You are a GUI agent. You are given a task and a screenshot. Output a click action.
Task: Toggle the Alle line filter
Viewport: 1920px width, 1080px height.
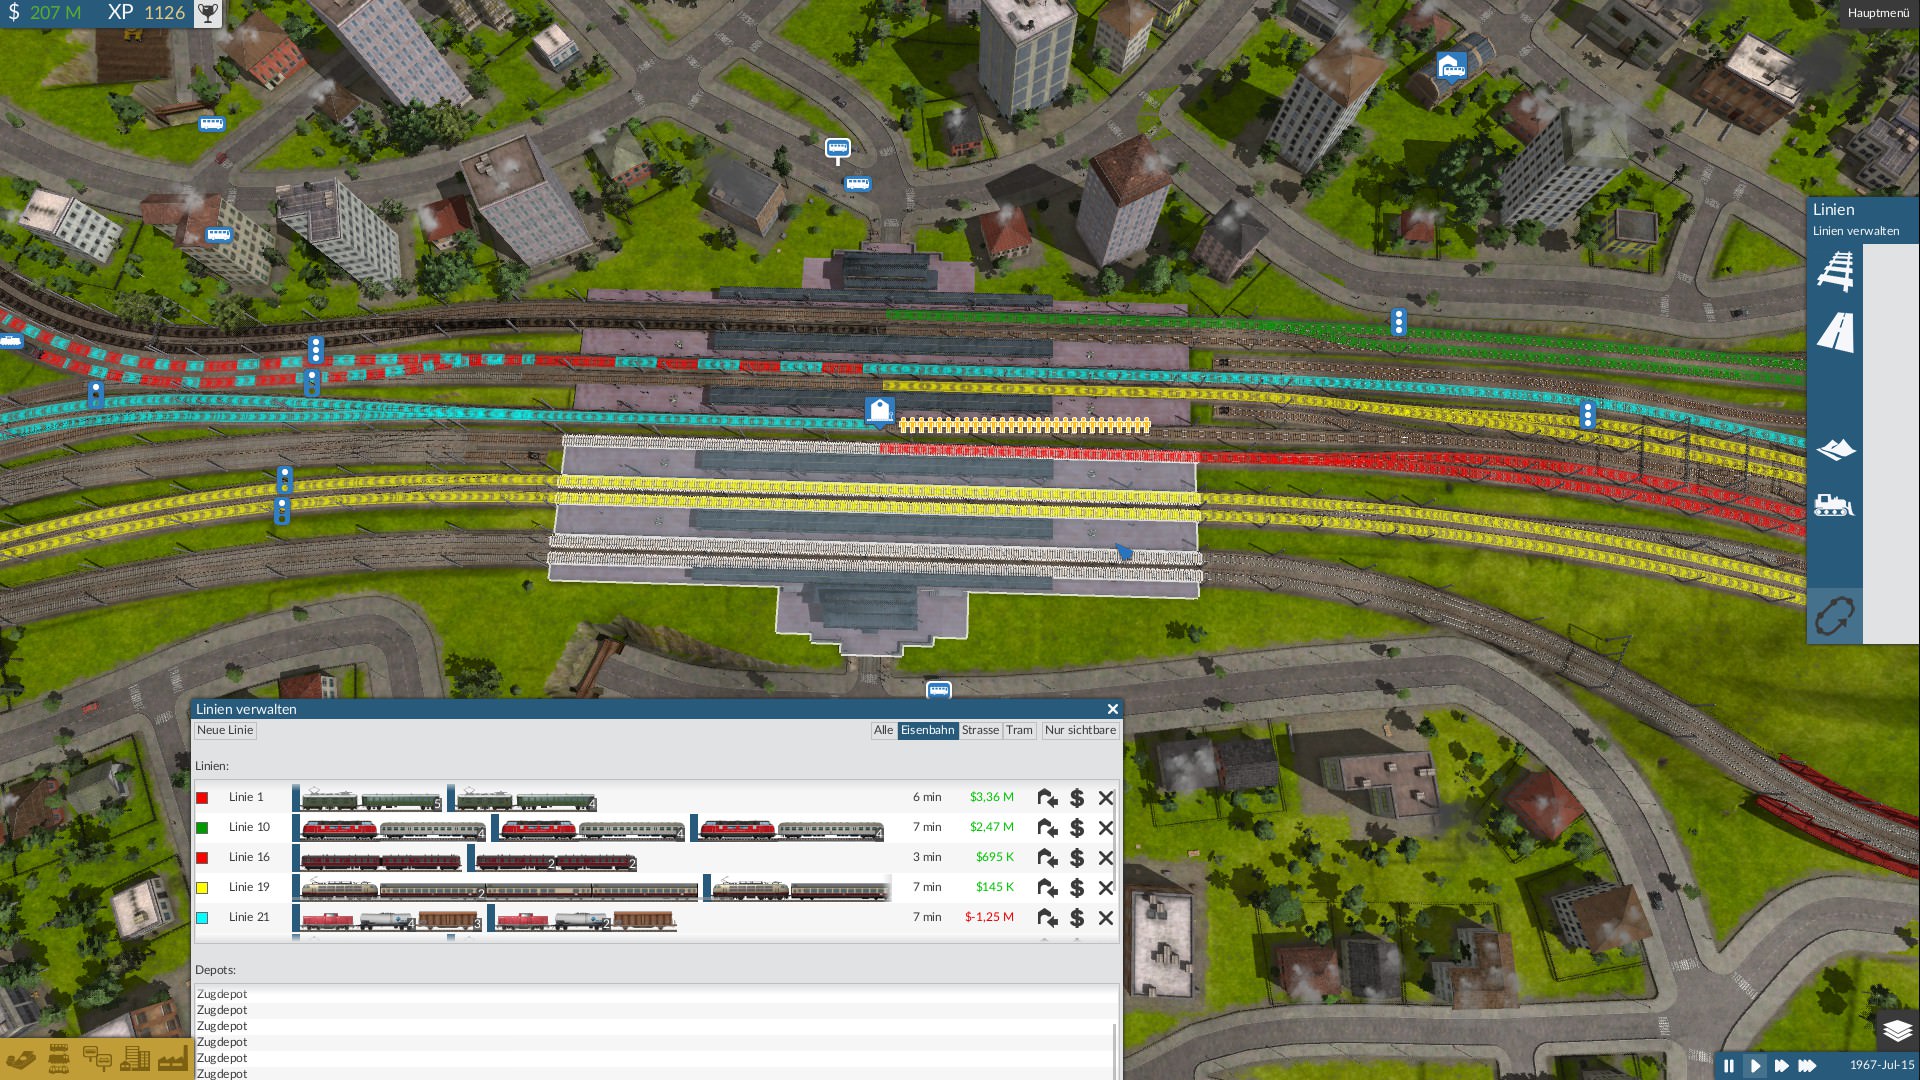pos(883,731)
